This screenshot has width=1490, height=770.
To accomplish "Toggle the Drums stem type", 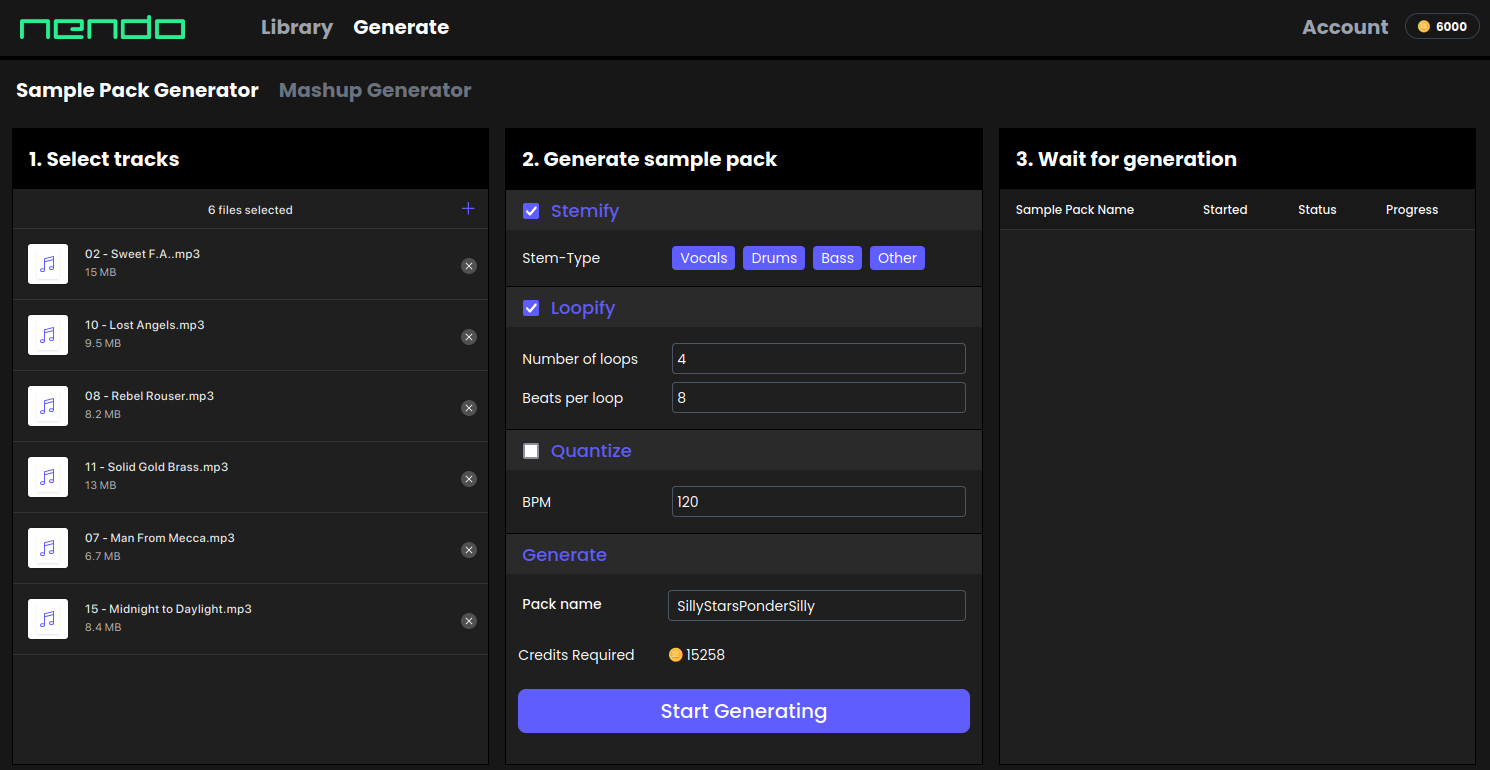I will point(774,258).
